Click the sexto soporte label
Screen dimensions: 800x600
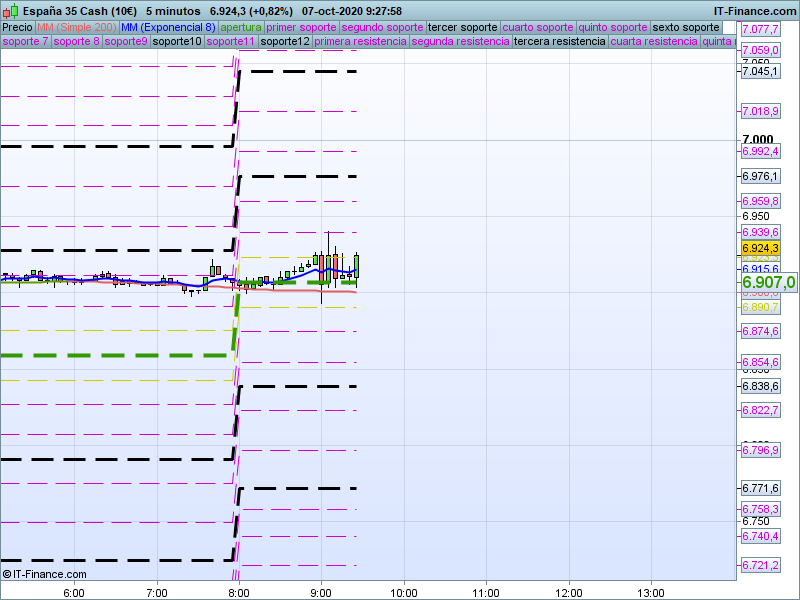pos(686,28)
